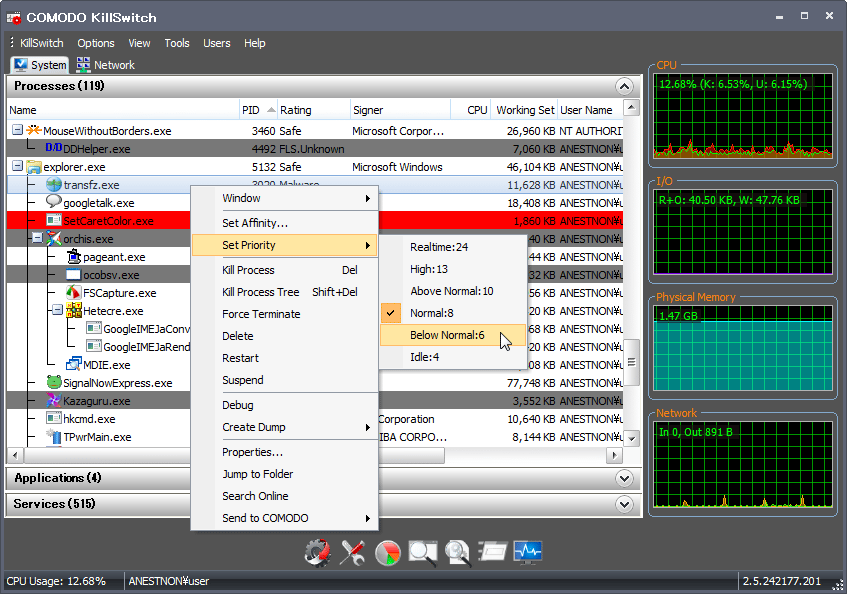Open the Options menu

96,43
